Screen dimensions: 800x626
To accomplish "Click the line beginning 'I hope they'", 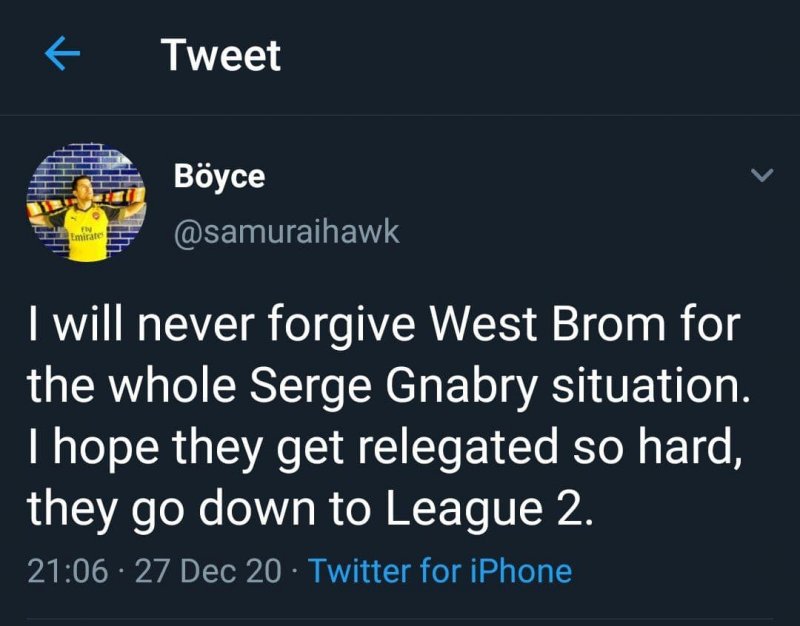I will (385, 447).
